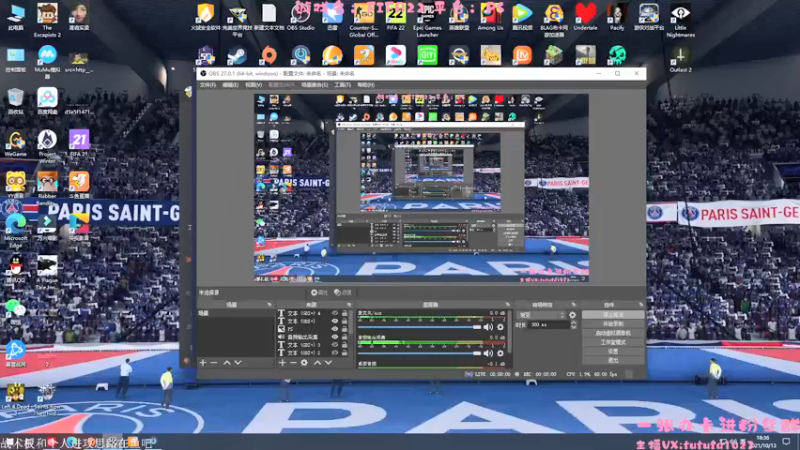Viewport: 800px width, 450px height.
Task: Click the start recording button 开始录制
Action: (613, 324)
